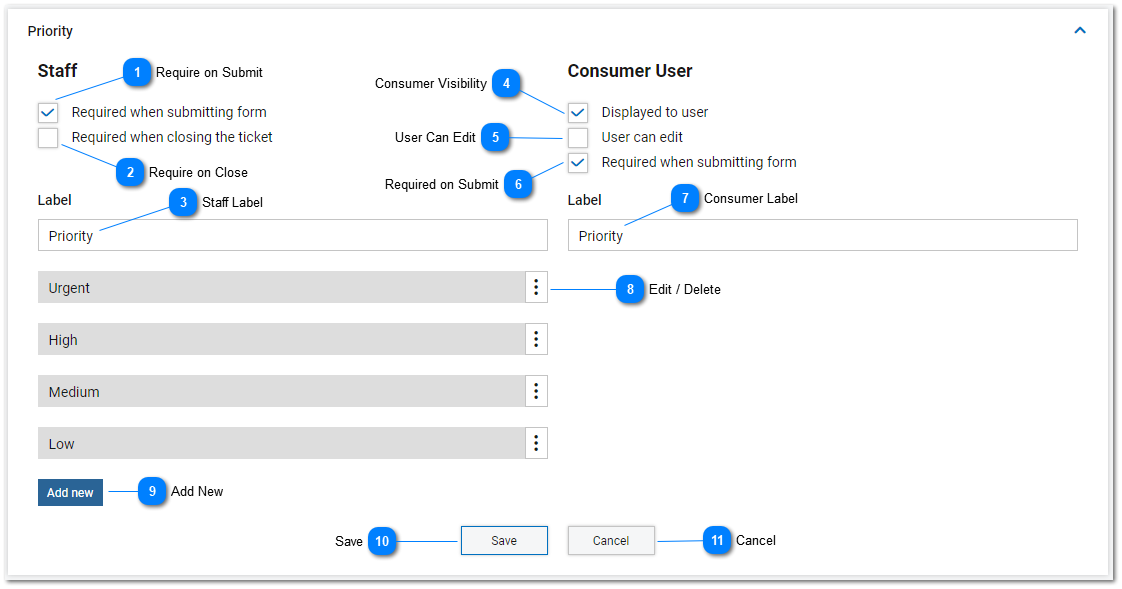Viewport: 1122px width, 589px height.
Task: Cancel the priority changes
Action: tap(611, 540)
